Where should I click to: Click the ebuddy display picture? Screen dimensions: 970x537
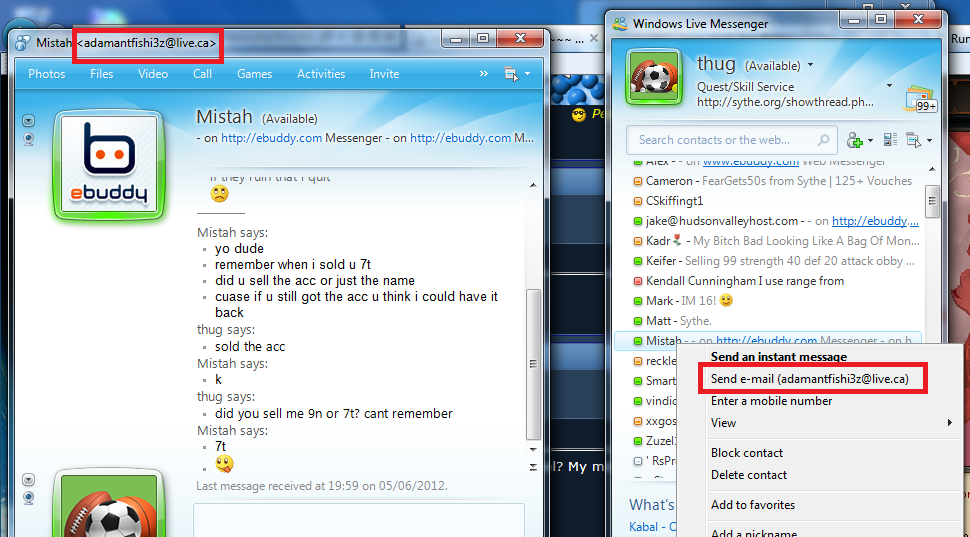[x=109, y=166]
